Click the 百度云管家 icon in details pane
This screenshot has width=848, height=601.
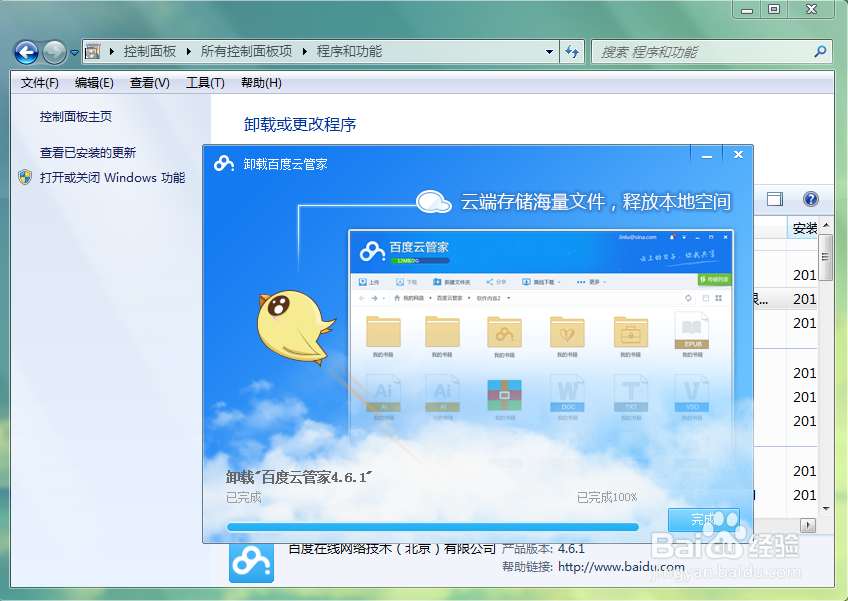(x=251, y=563)
